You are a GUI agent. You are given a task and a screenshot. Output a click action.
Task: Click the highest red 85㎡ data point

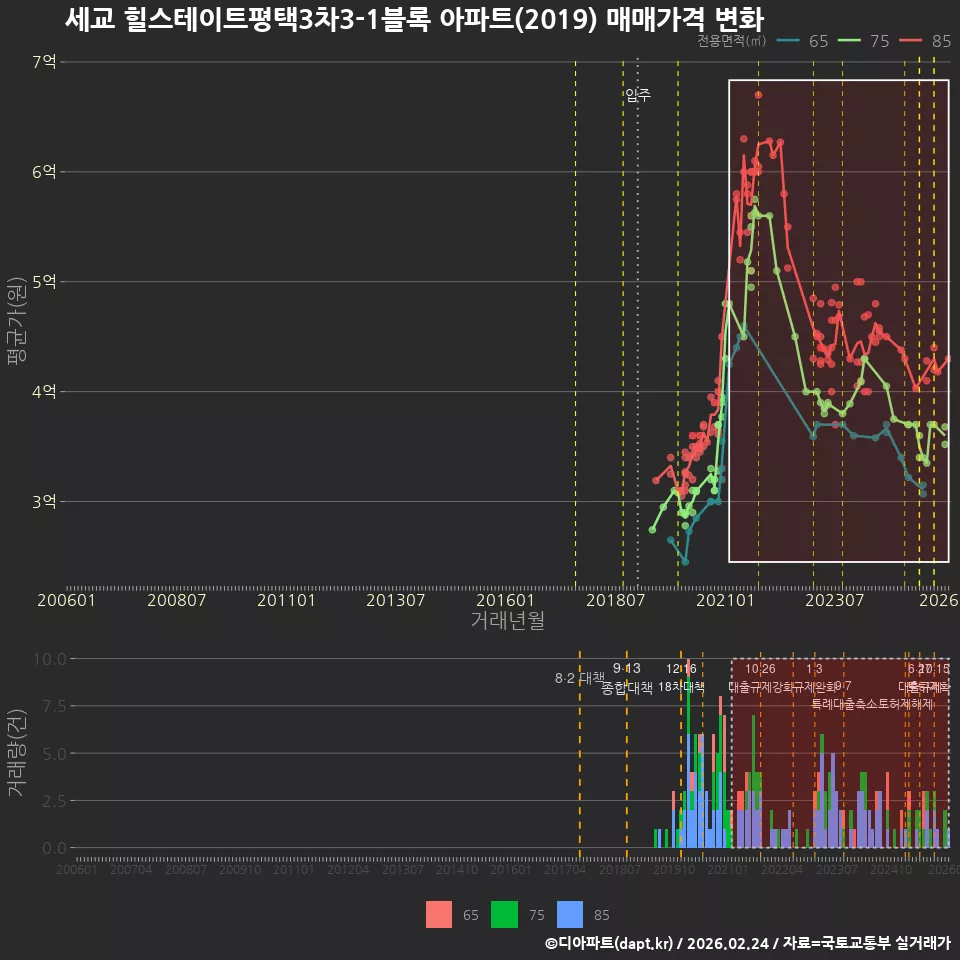[759, 95]
